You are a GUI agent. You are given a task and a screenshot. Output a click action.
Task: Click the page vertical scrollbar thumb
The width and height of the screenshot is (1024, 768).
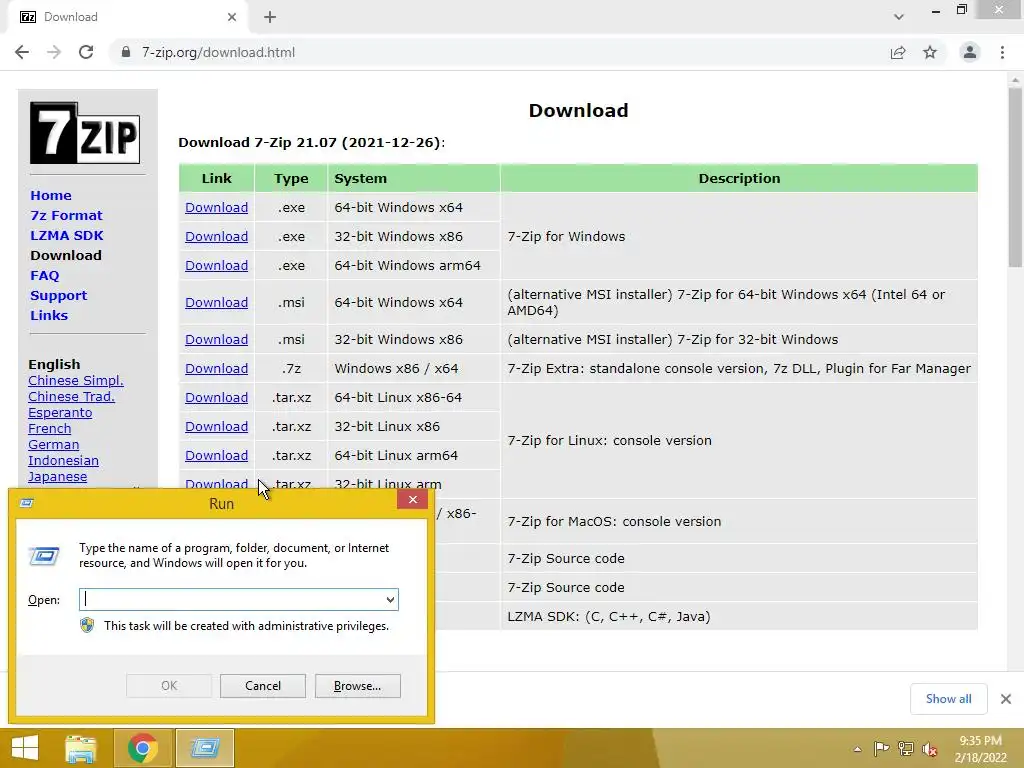tap(1015, 178)
